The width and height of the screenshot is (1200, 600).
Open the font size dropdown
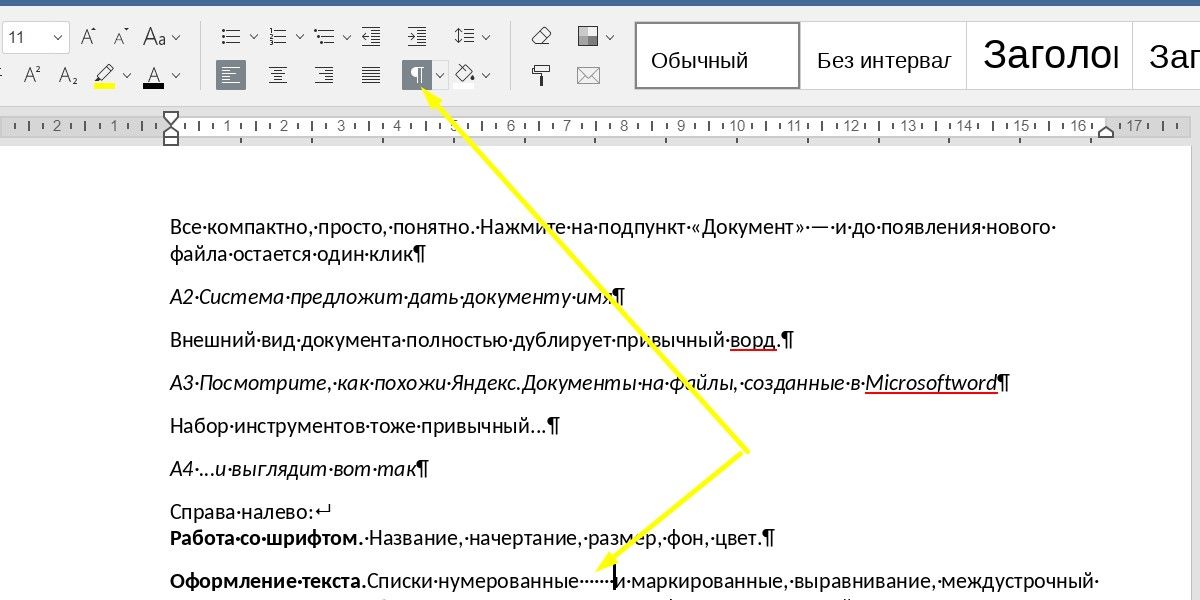(57, 38)
